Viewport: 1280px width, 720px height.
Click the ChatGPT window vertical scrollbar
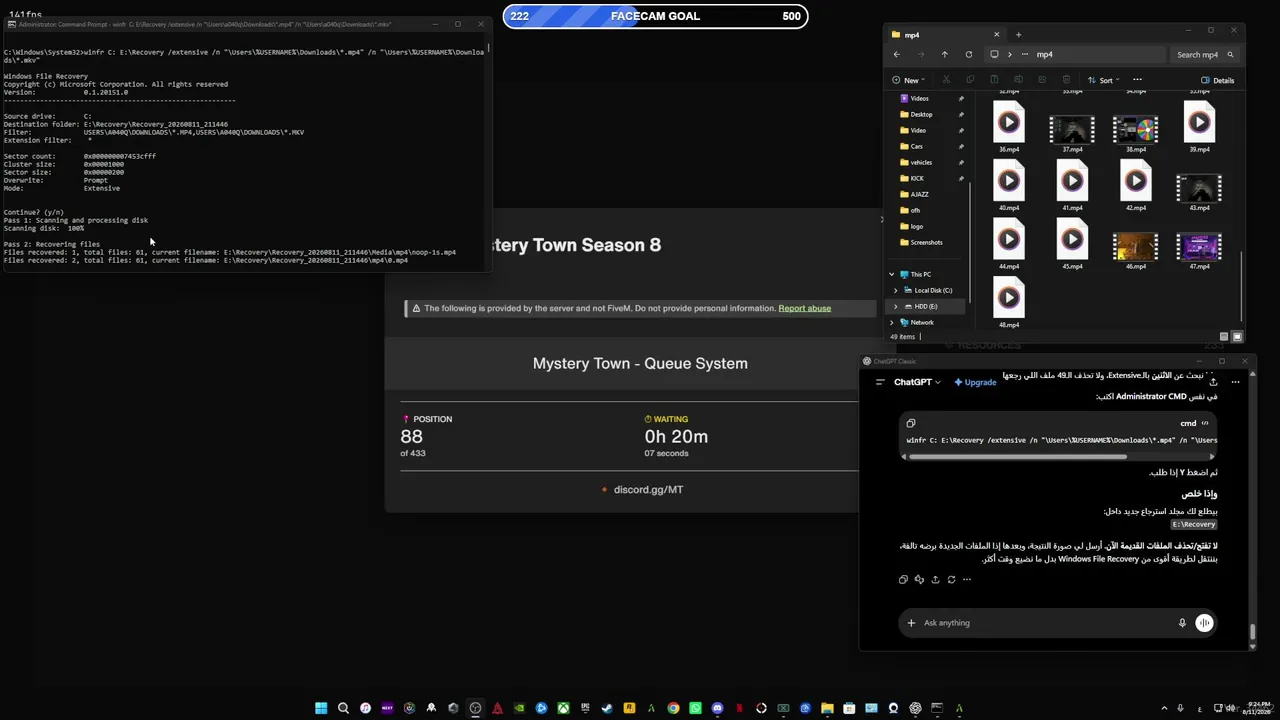tap(1252, 632)
